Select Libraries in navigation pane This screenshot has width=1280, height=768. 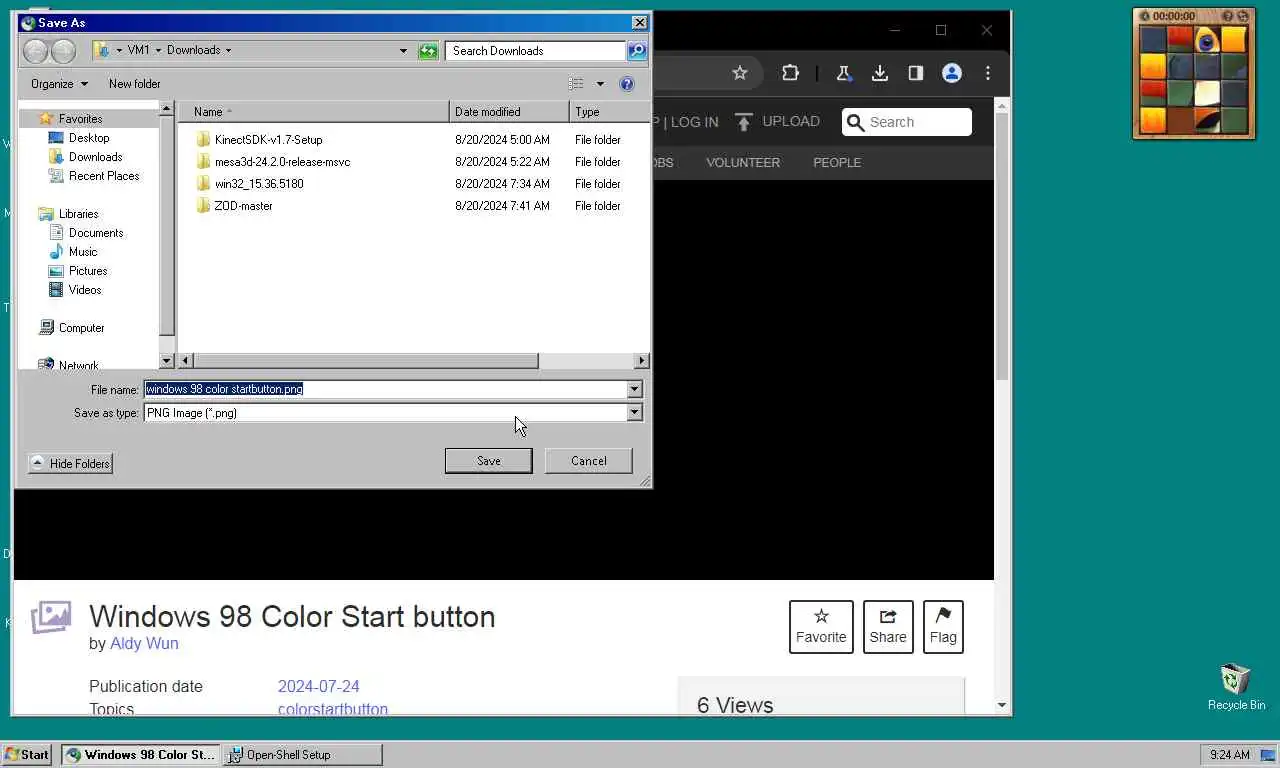(78, 214)
